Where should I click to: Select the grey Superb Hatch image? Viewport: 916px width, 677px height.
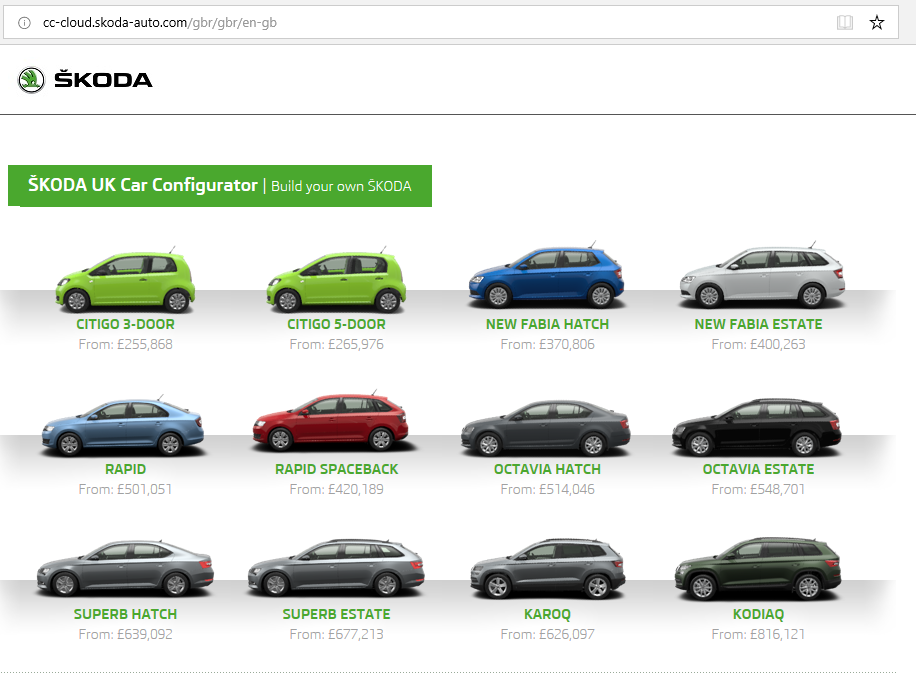(125, 568)
